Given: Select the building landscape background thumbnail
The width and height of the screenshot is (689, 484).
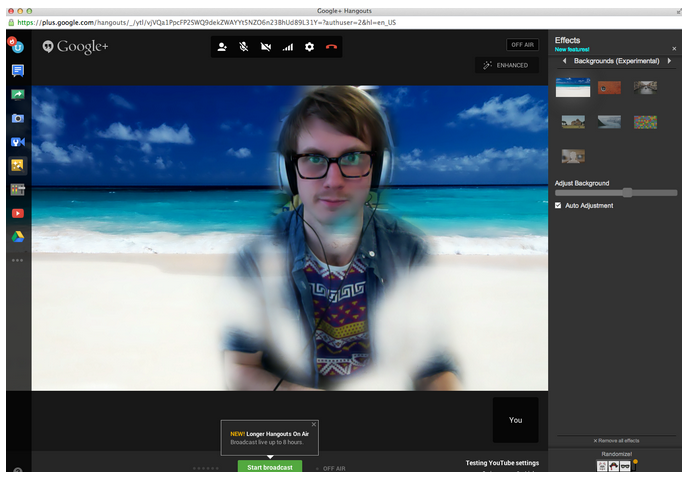Looking at the screenshot, I should [573, 122].
